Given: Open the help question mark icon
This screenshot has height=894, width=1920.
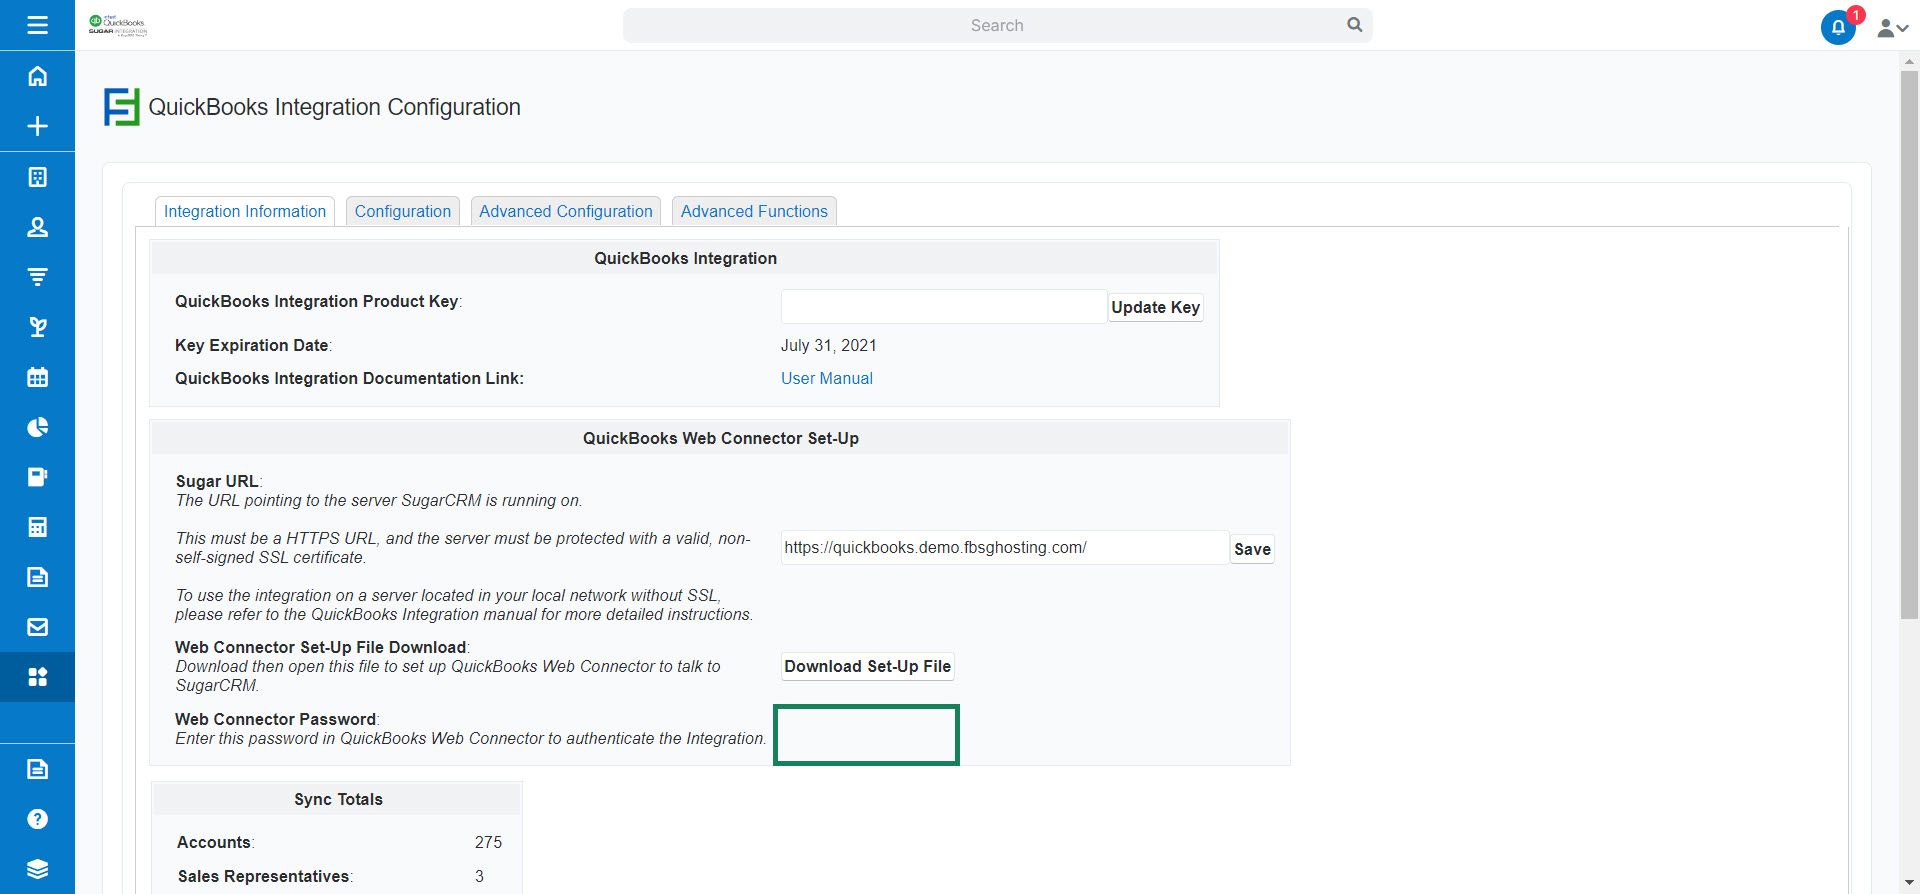Looking at the screenshot, I should pyautogui.click(x=37, y=819).
